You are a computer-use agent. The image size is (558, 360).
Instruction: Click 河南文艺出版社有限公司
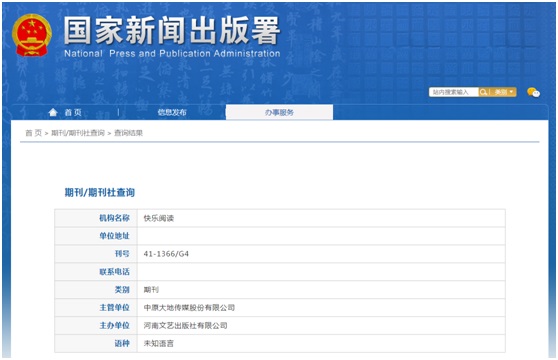click(185, 325)
